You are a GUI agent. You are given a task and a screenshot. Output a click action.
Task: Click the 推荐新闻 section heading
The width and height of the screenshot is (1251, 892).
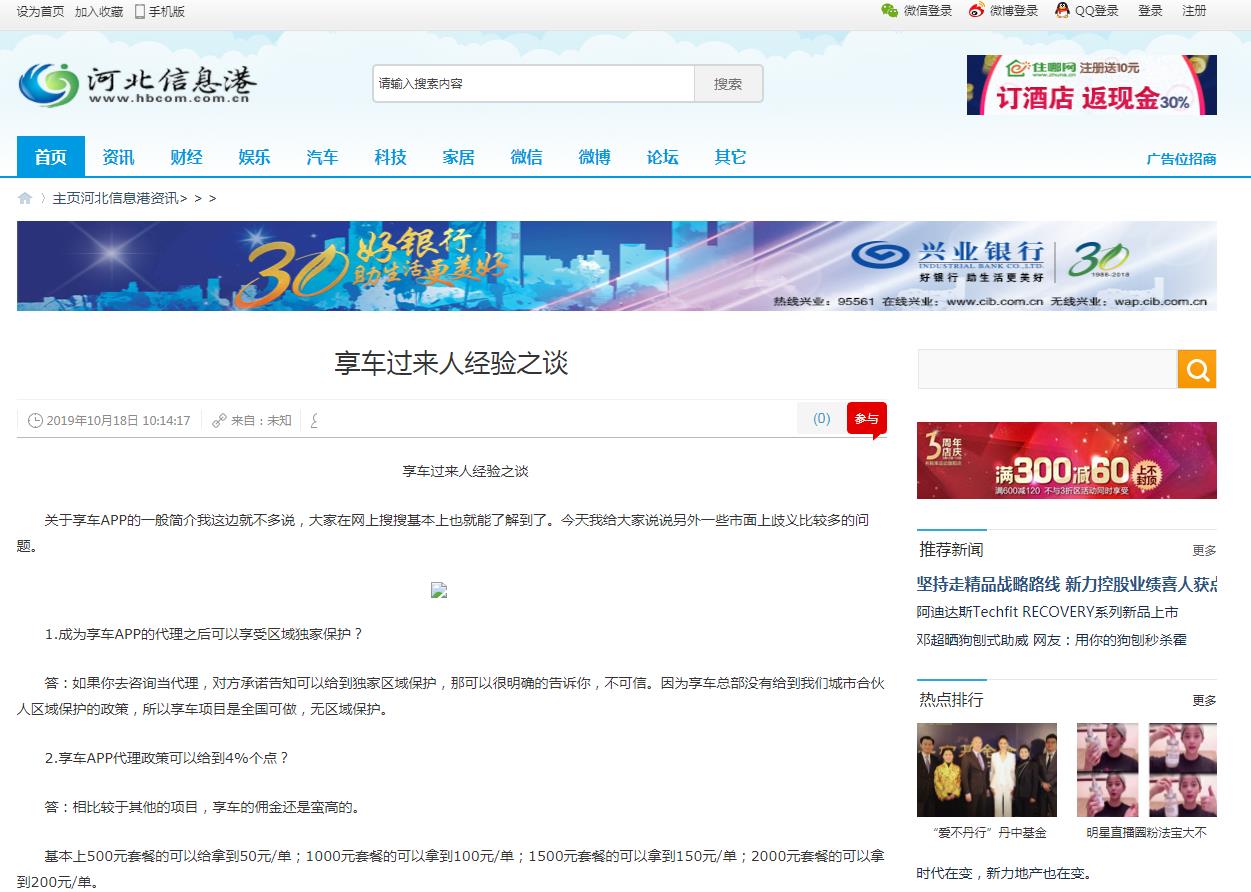pyautogui.click(x=951, y=550)
